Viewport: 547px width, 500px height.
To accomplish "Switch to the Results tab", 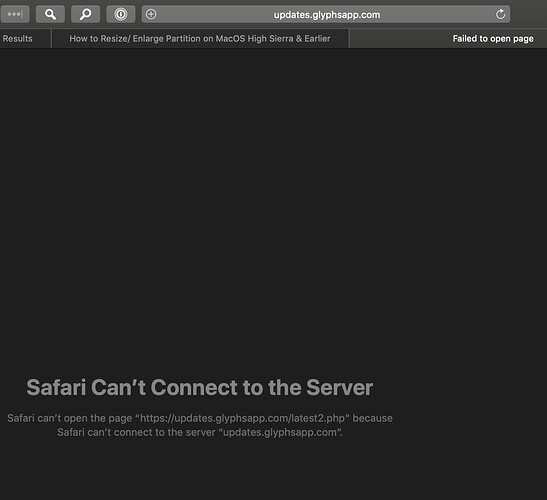I will (x=17, y=38).
